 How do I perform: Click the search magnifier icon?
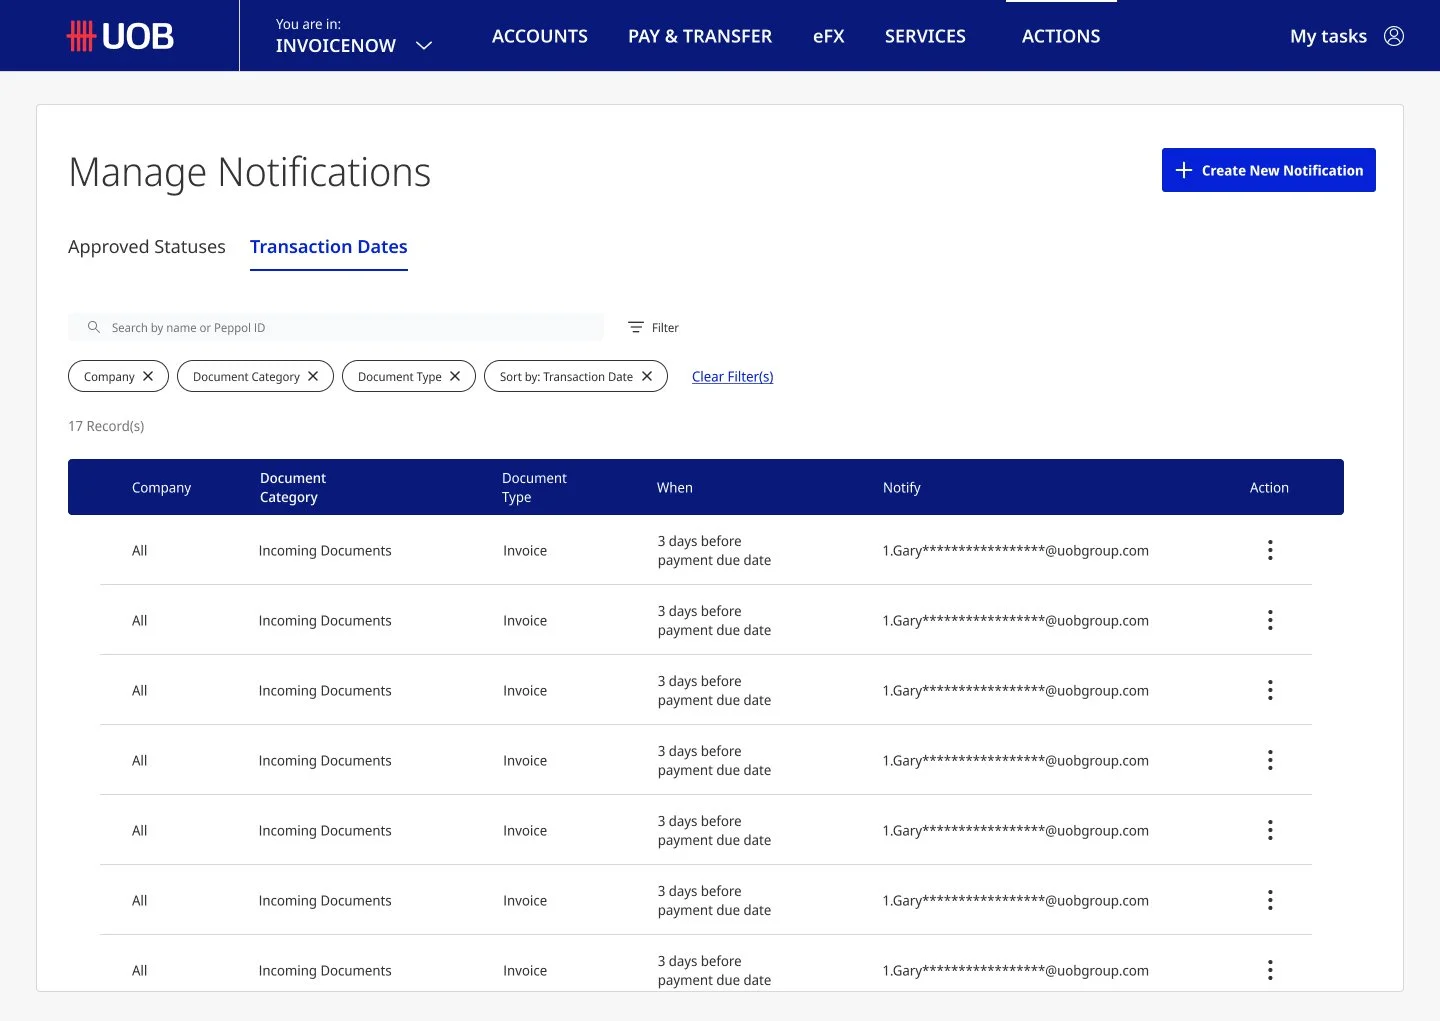pos(94,327)
